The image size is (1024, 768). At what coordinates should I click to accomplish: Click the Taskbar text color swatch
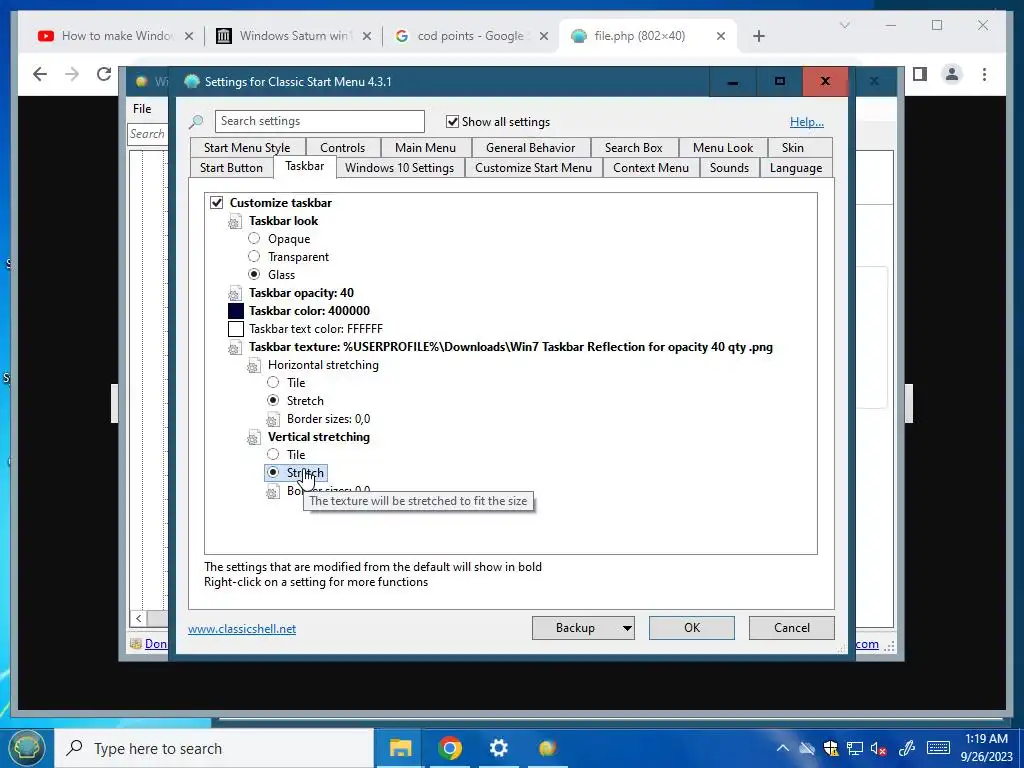point(236,329)
